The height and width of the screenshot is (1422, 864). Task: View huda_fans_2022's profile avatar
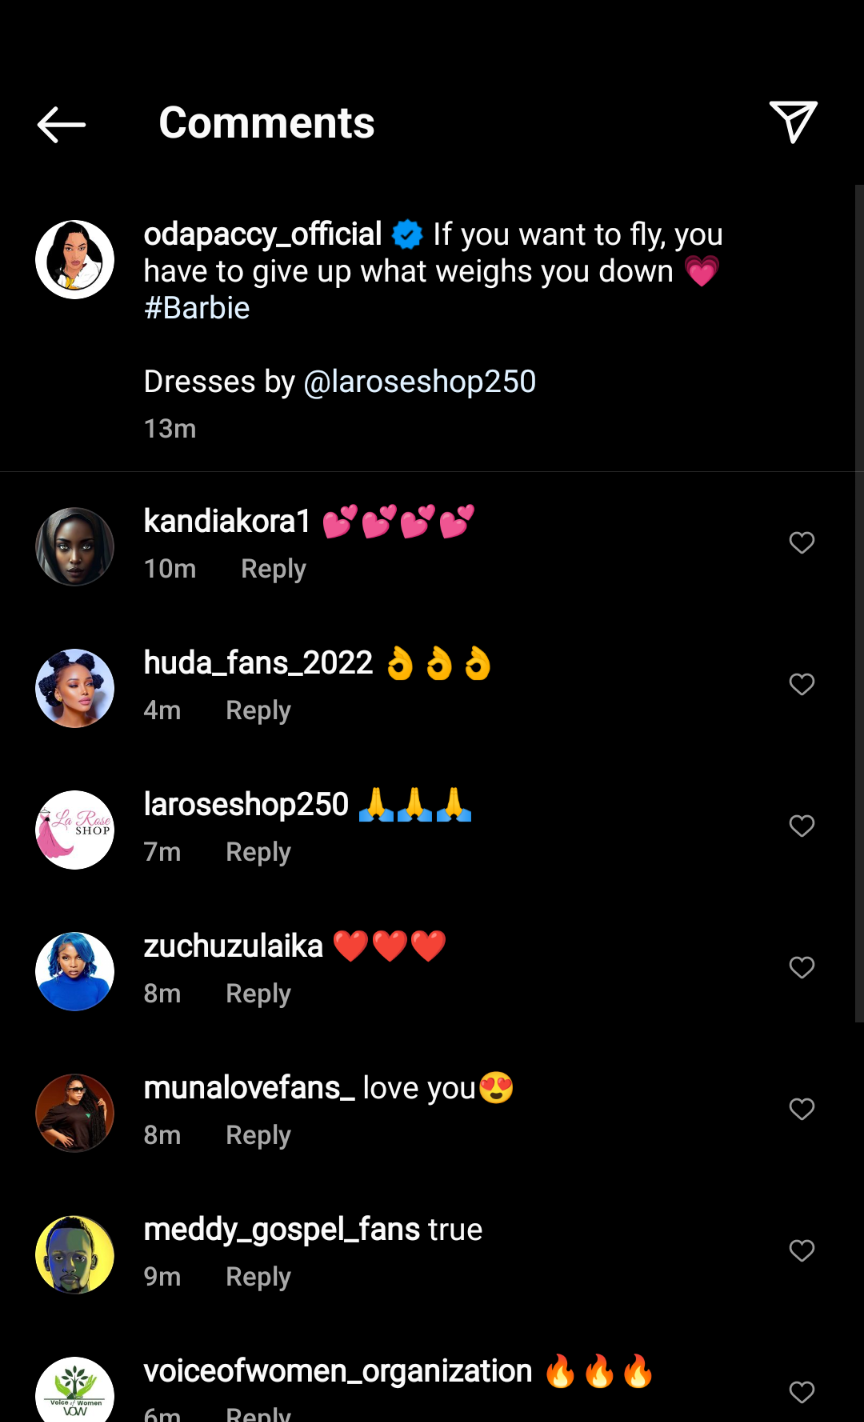75,689
